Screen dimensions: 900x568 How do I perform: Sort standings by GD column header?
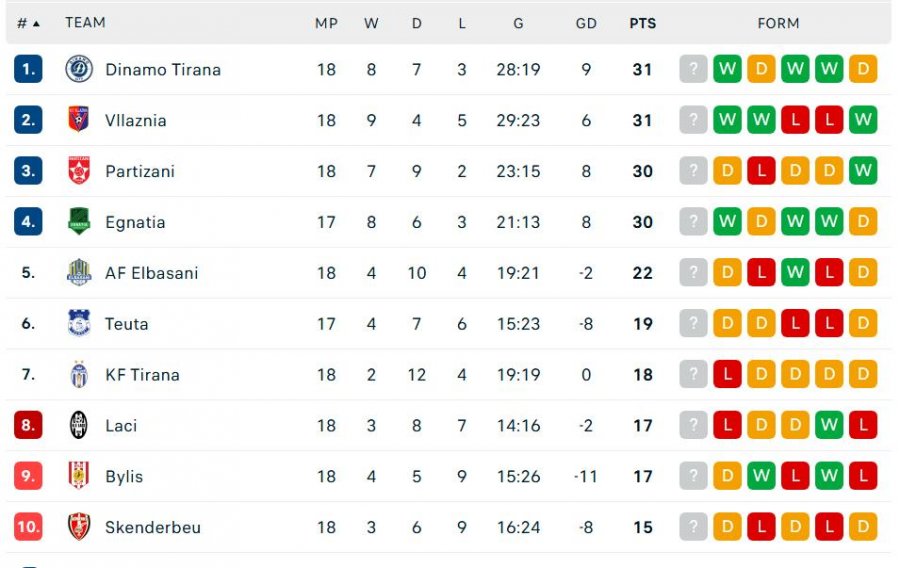(x=586, y=24)
